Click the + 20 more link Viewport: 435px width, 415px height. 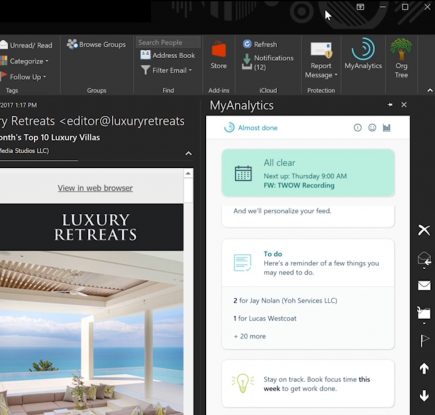click(x=250, y=336)
